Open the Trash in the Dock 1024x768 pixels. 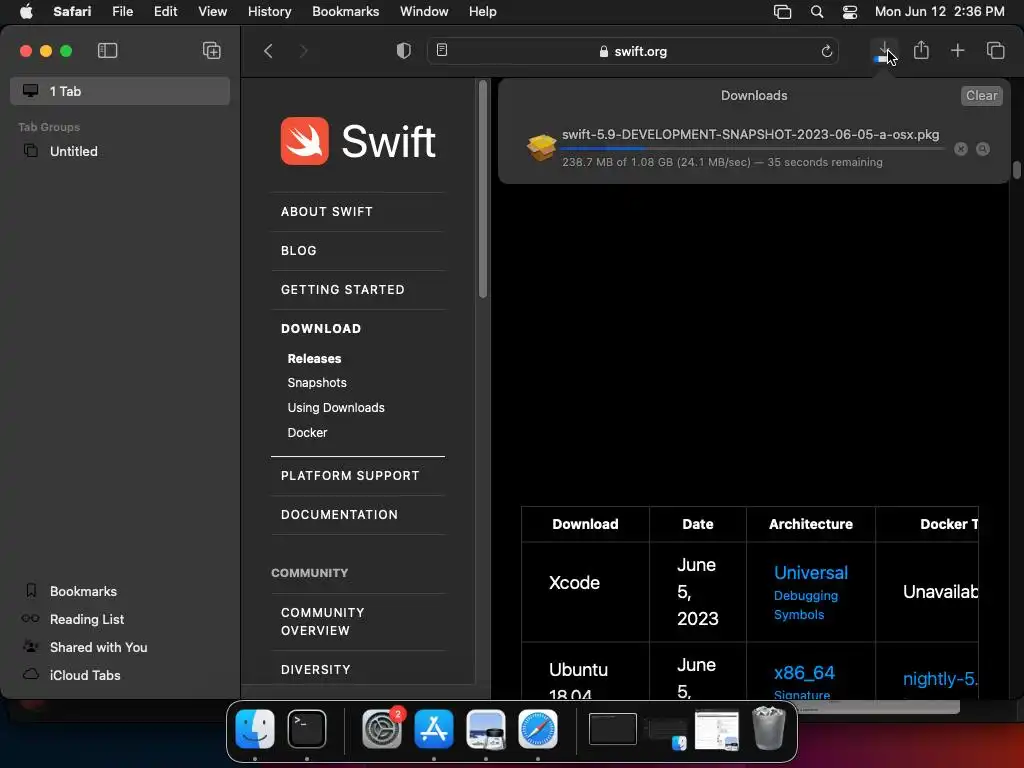tap(769, 728)
